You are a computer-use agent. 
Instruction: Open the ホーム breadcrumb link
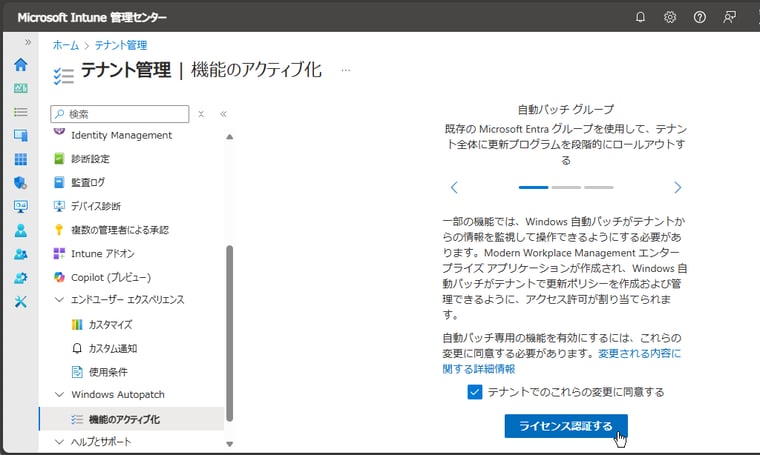point(65,45)
